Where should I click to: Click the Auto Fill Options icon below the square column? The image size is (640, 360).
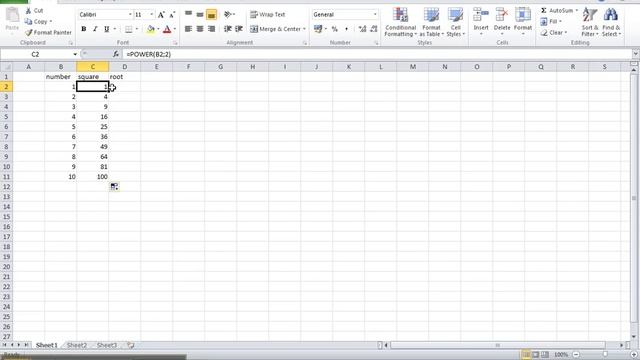[114, 187]
